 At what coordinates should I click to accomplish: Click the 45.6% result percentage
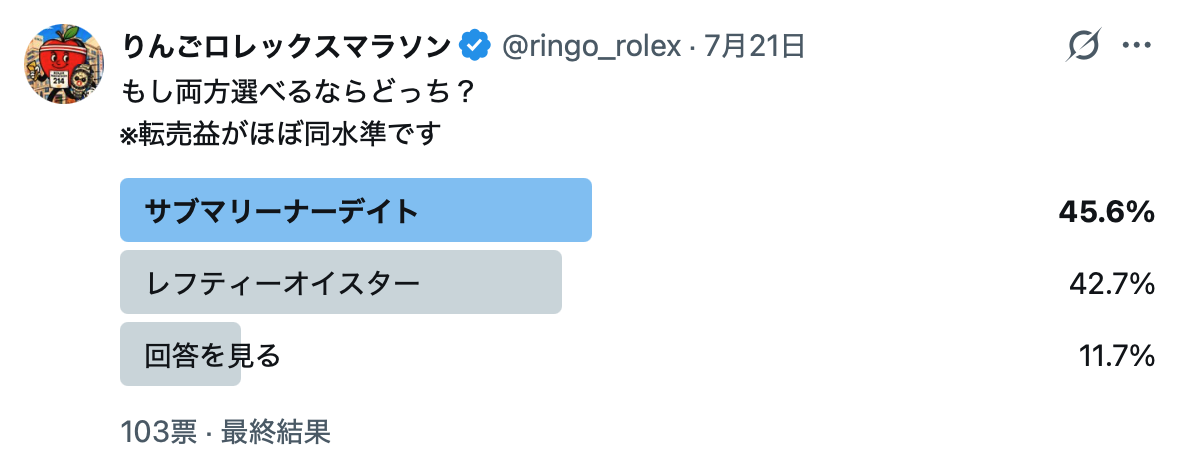click(1106, 212)
